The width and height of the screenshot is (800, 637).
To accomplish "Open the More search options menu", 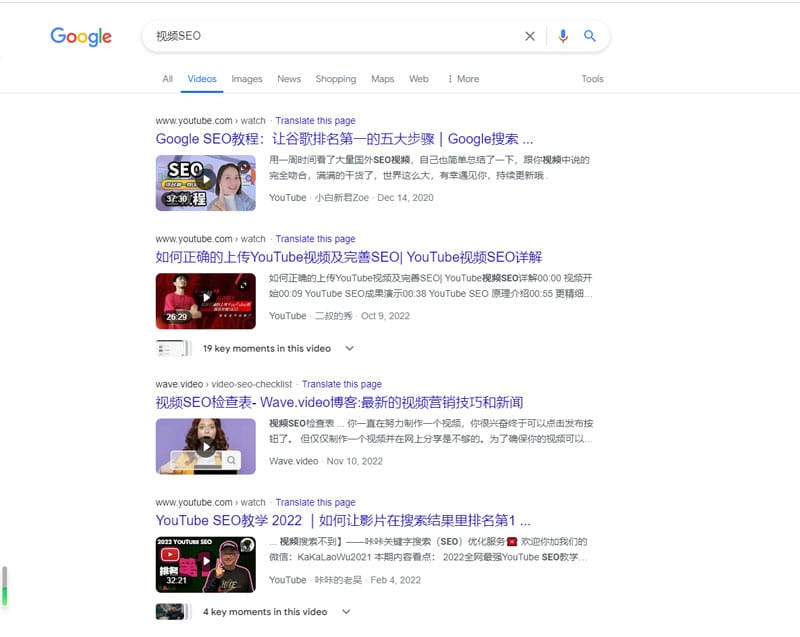I will pyautogui.click(x=463, y=79).
